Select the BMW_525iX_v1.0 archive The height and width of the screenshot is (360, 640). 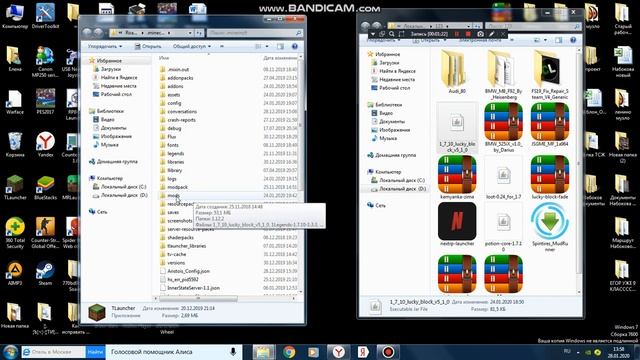503,127
